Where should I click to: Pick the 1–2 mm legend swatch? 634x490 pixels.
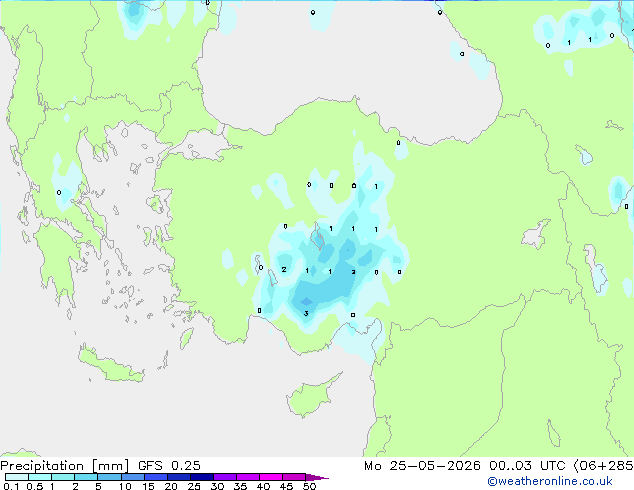(x=63, y=477)
